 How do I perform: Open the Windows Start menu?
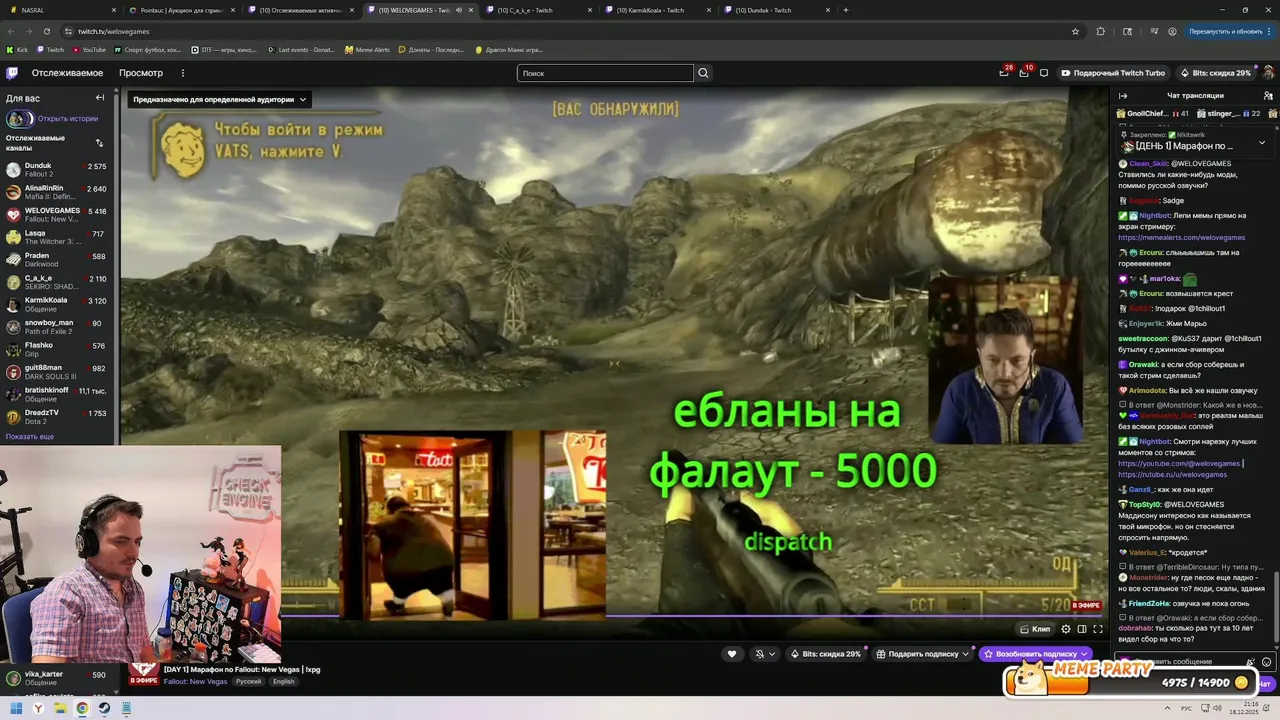[17, 708]
